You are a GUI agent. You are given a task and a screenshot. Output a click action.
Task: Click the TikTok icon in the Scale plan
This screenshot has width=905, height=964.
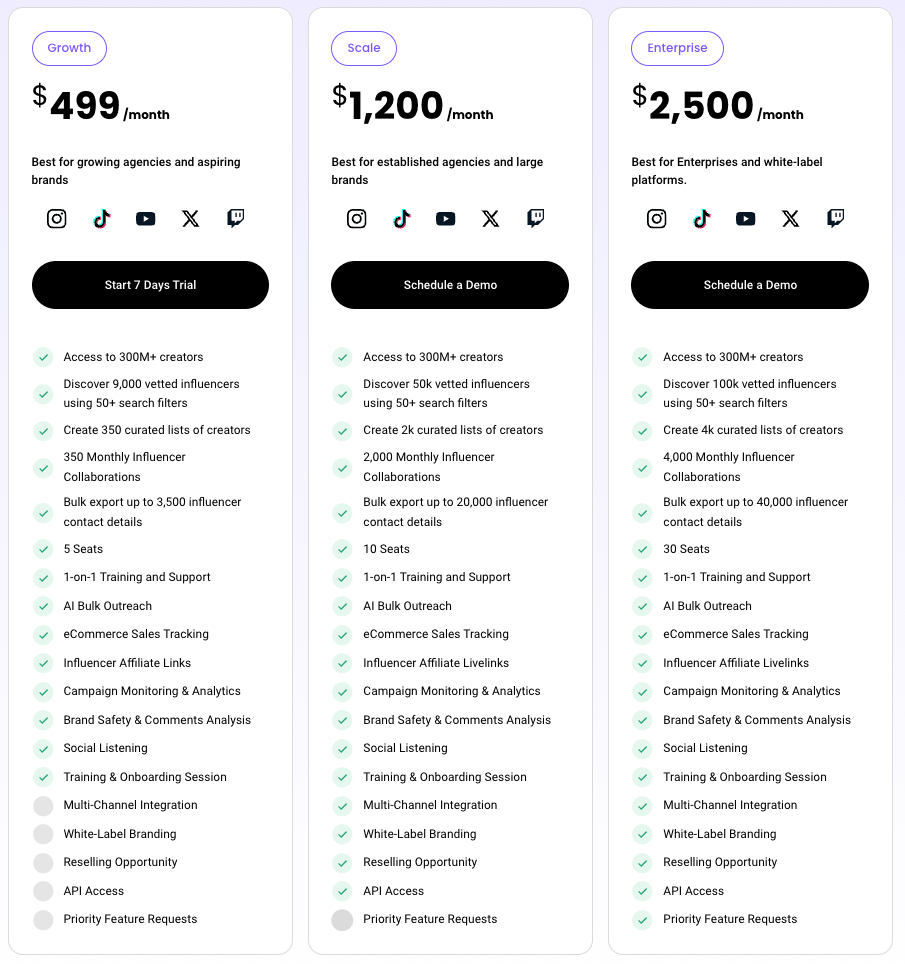[401, 218]
